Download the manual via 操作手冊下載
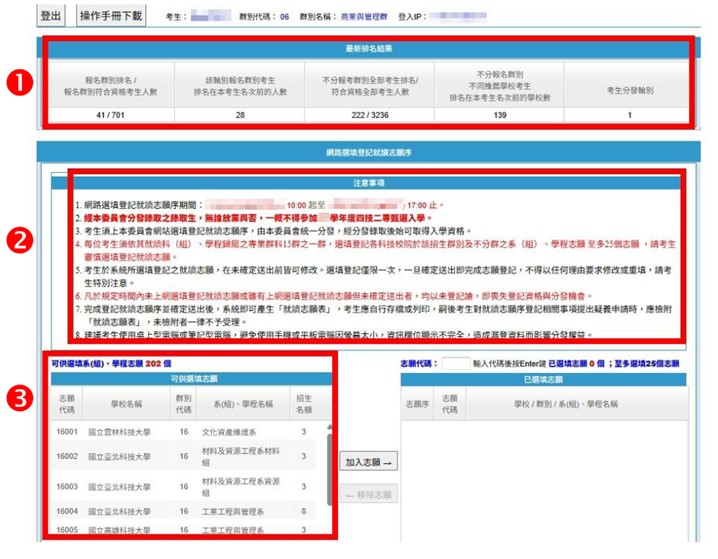This screenshot has width=718, height=559. click(110, 16)
